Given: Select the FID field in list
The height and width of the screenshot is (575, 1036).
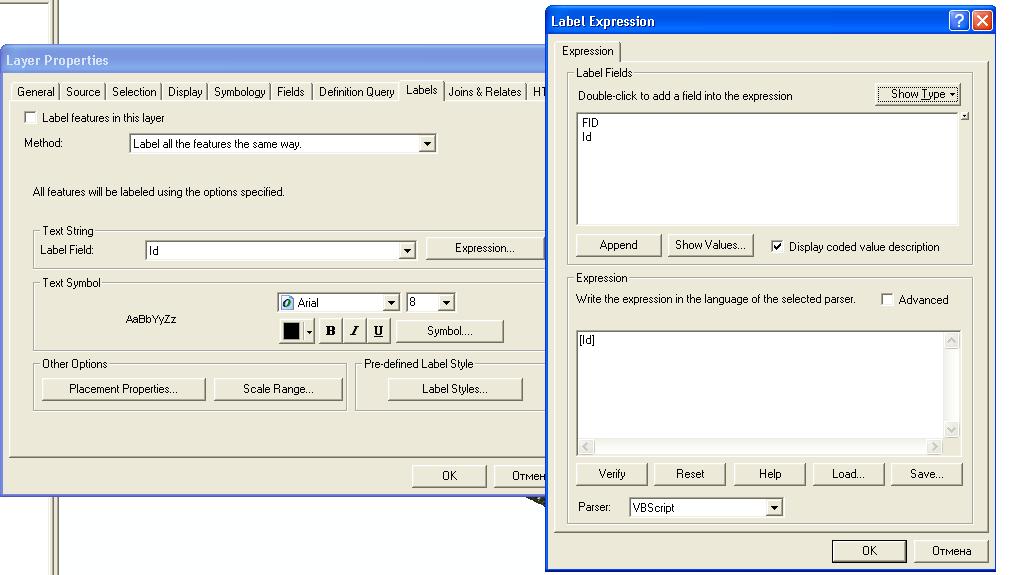Looking at the screenshot, I should click(x=590, y=122).
